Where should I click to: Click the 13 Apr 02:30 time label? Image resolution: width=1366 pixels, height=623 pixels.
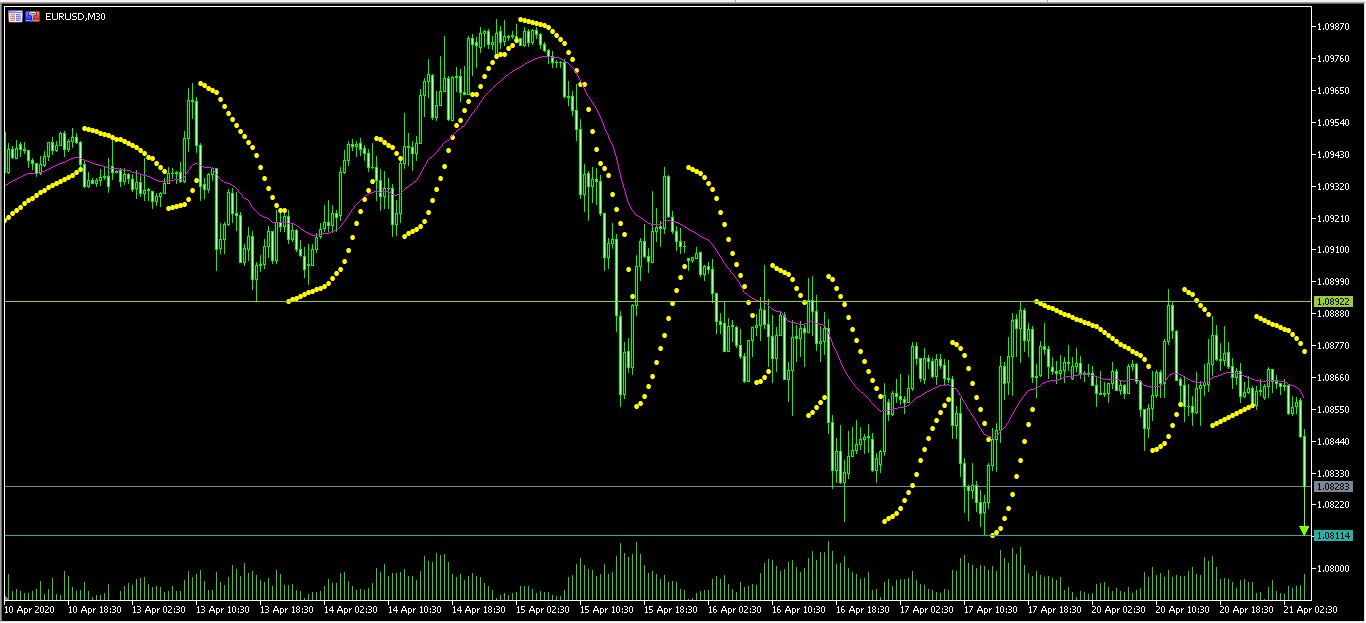click(158, 608)
